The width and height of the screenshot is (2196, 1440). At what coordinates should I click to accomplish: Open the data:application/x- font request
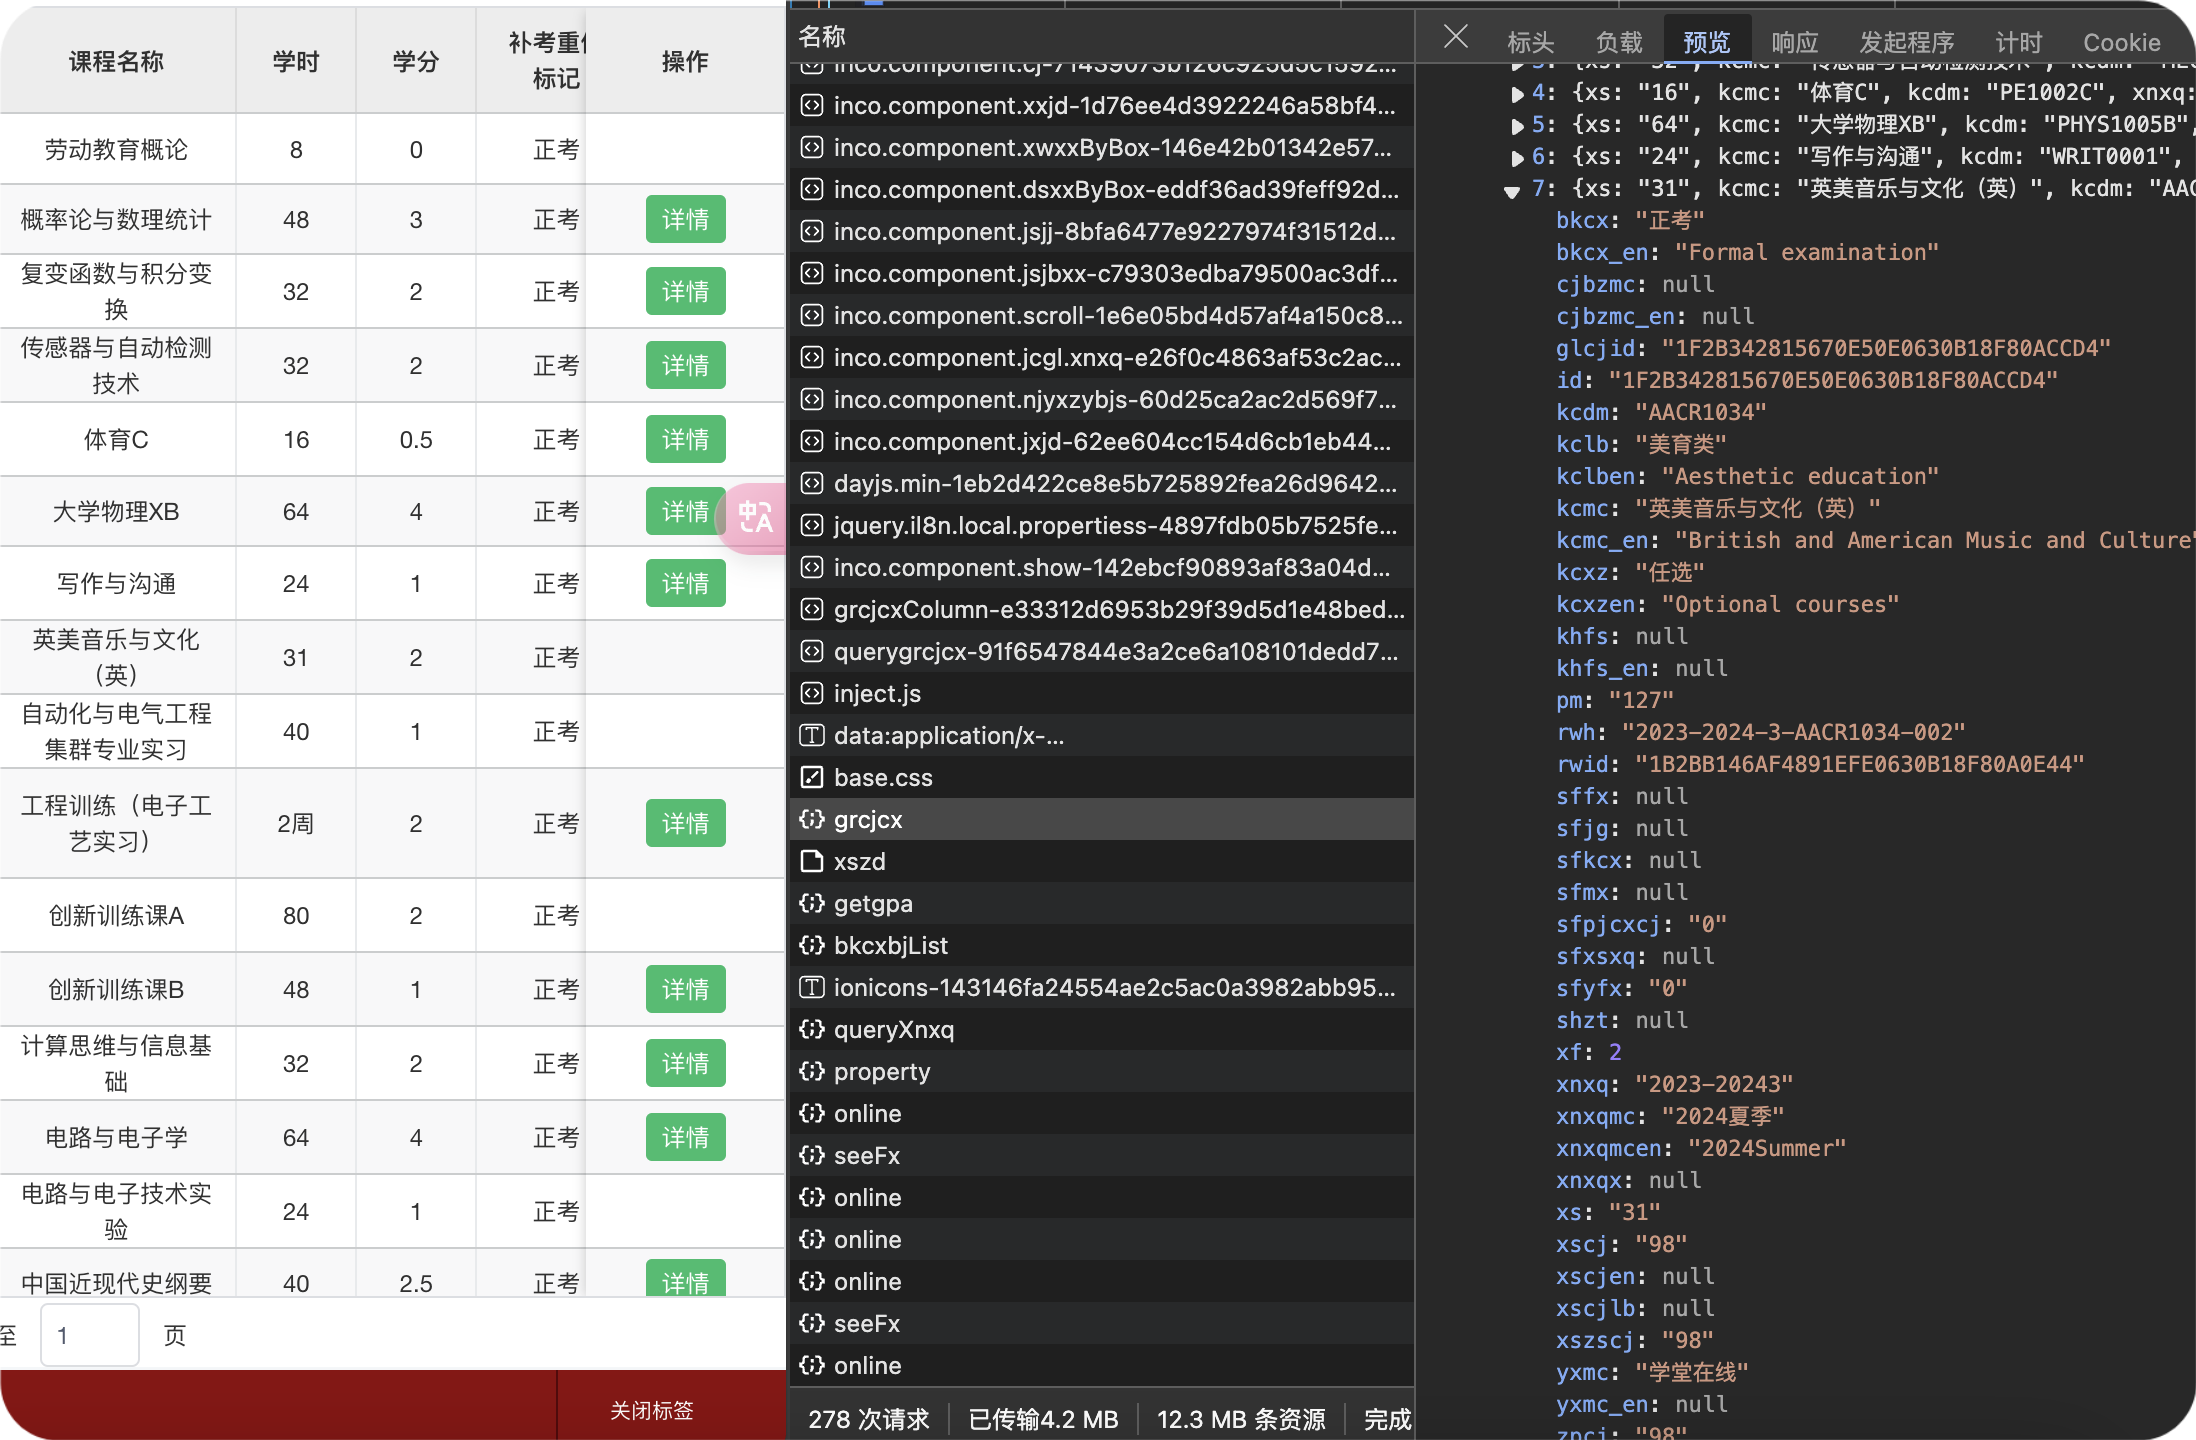[x=948, y=736]
